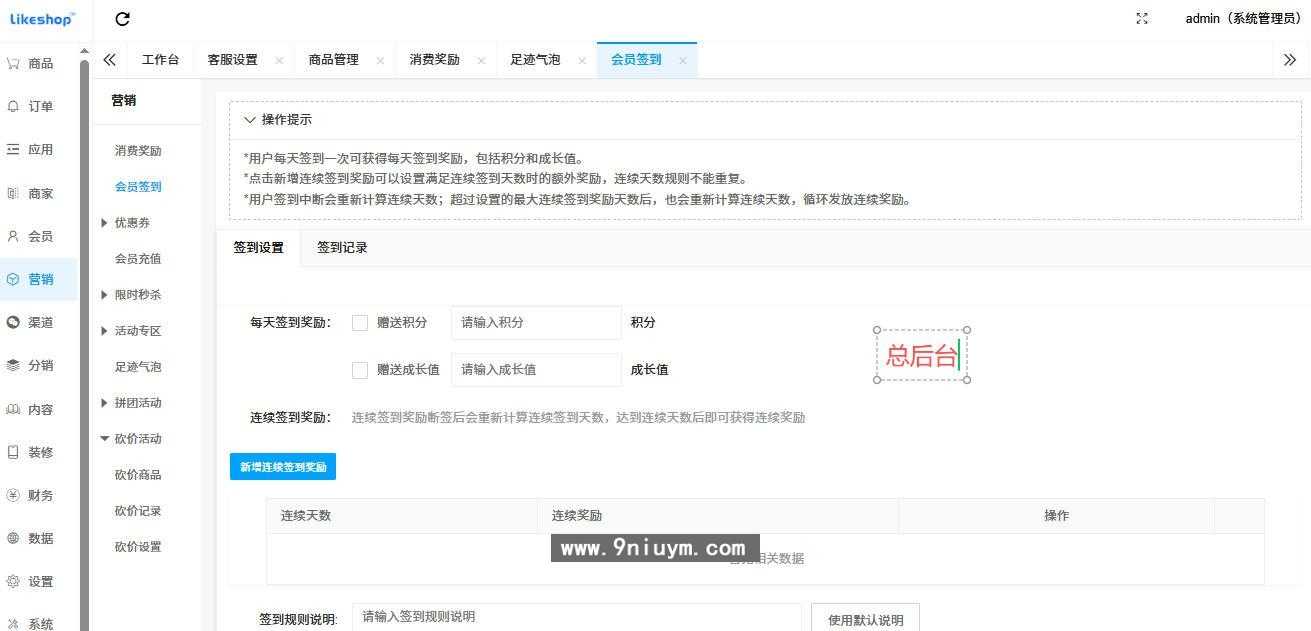Open the 会员 section in sidebar
The height and width of the screenshot is (631, 1311).
[x=38, y=235]
